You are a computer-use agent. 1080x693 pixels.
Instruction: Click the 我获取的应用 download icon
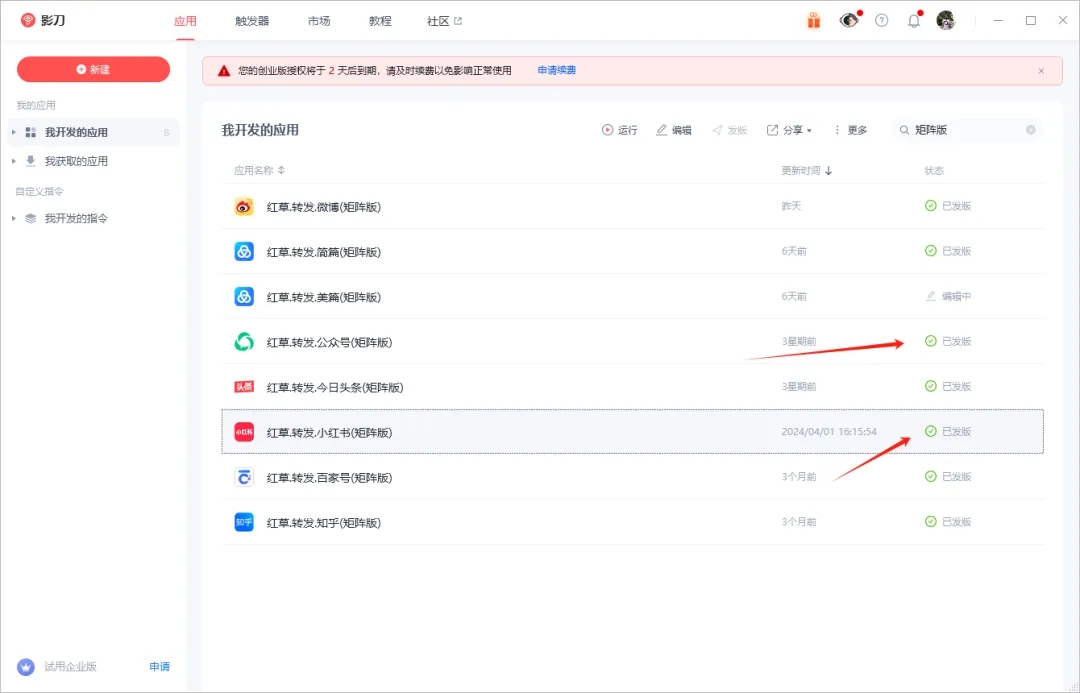click(30, 161)
